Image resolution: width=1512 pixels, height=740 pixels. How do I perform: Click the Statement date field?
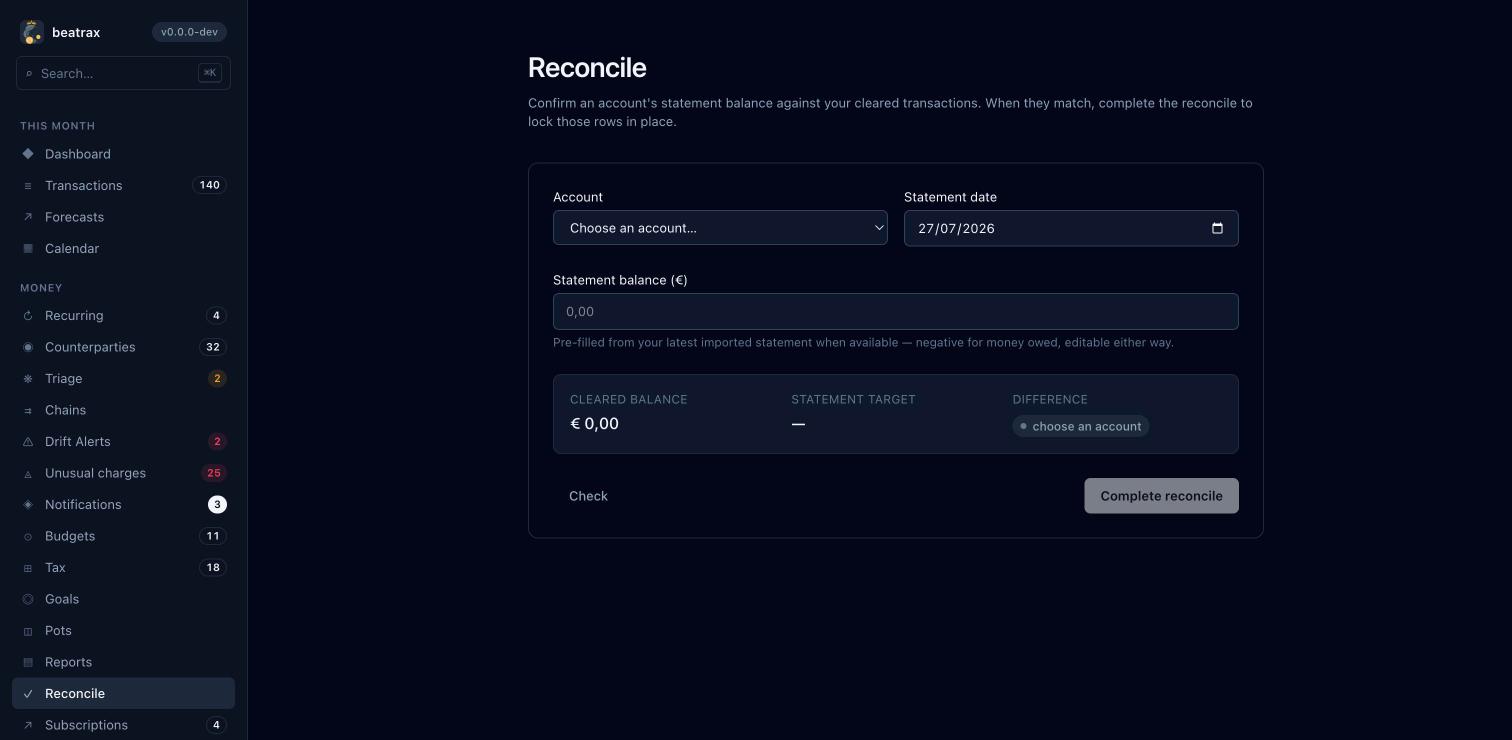pyautogui.click(x=1071, y=228)
